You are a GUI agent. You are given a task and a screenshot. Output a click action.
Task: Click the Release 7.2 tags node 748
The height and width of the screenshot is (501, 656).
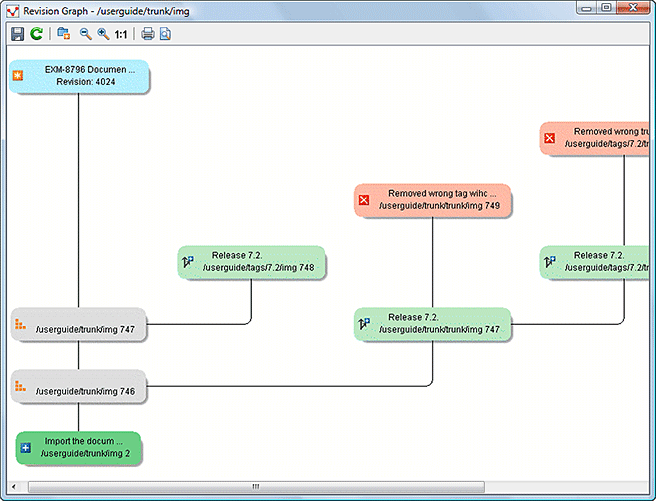click(252, 262)
